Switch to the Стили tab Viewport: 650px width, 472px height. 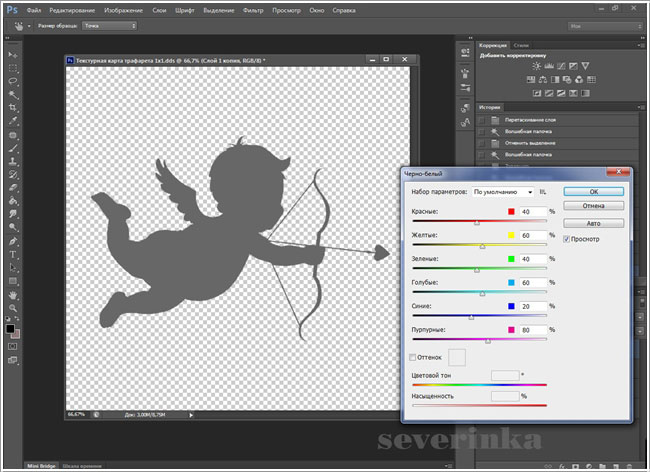point(521,46)
